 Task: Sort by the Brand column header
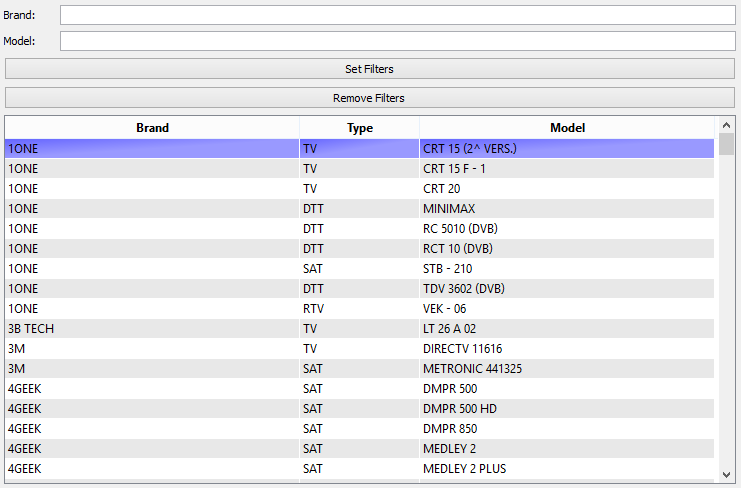152,128
